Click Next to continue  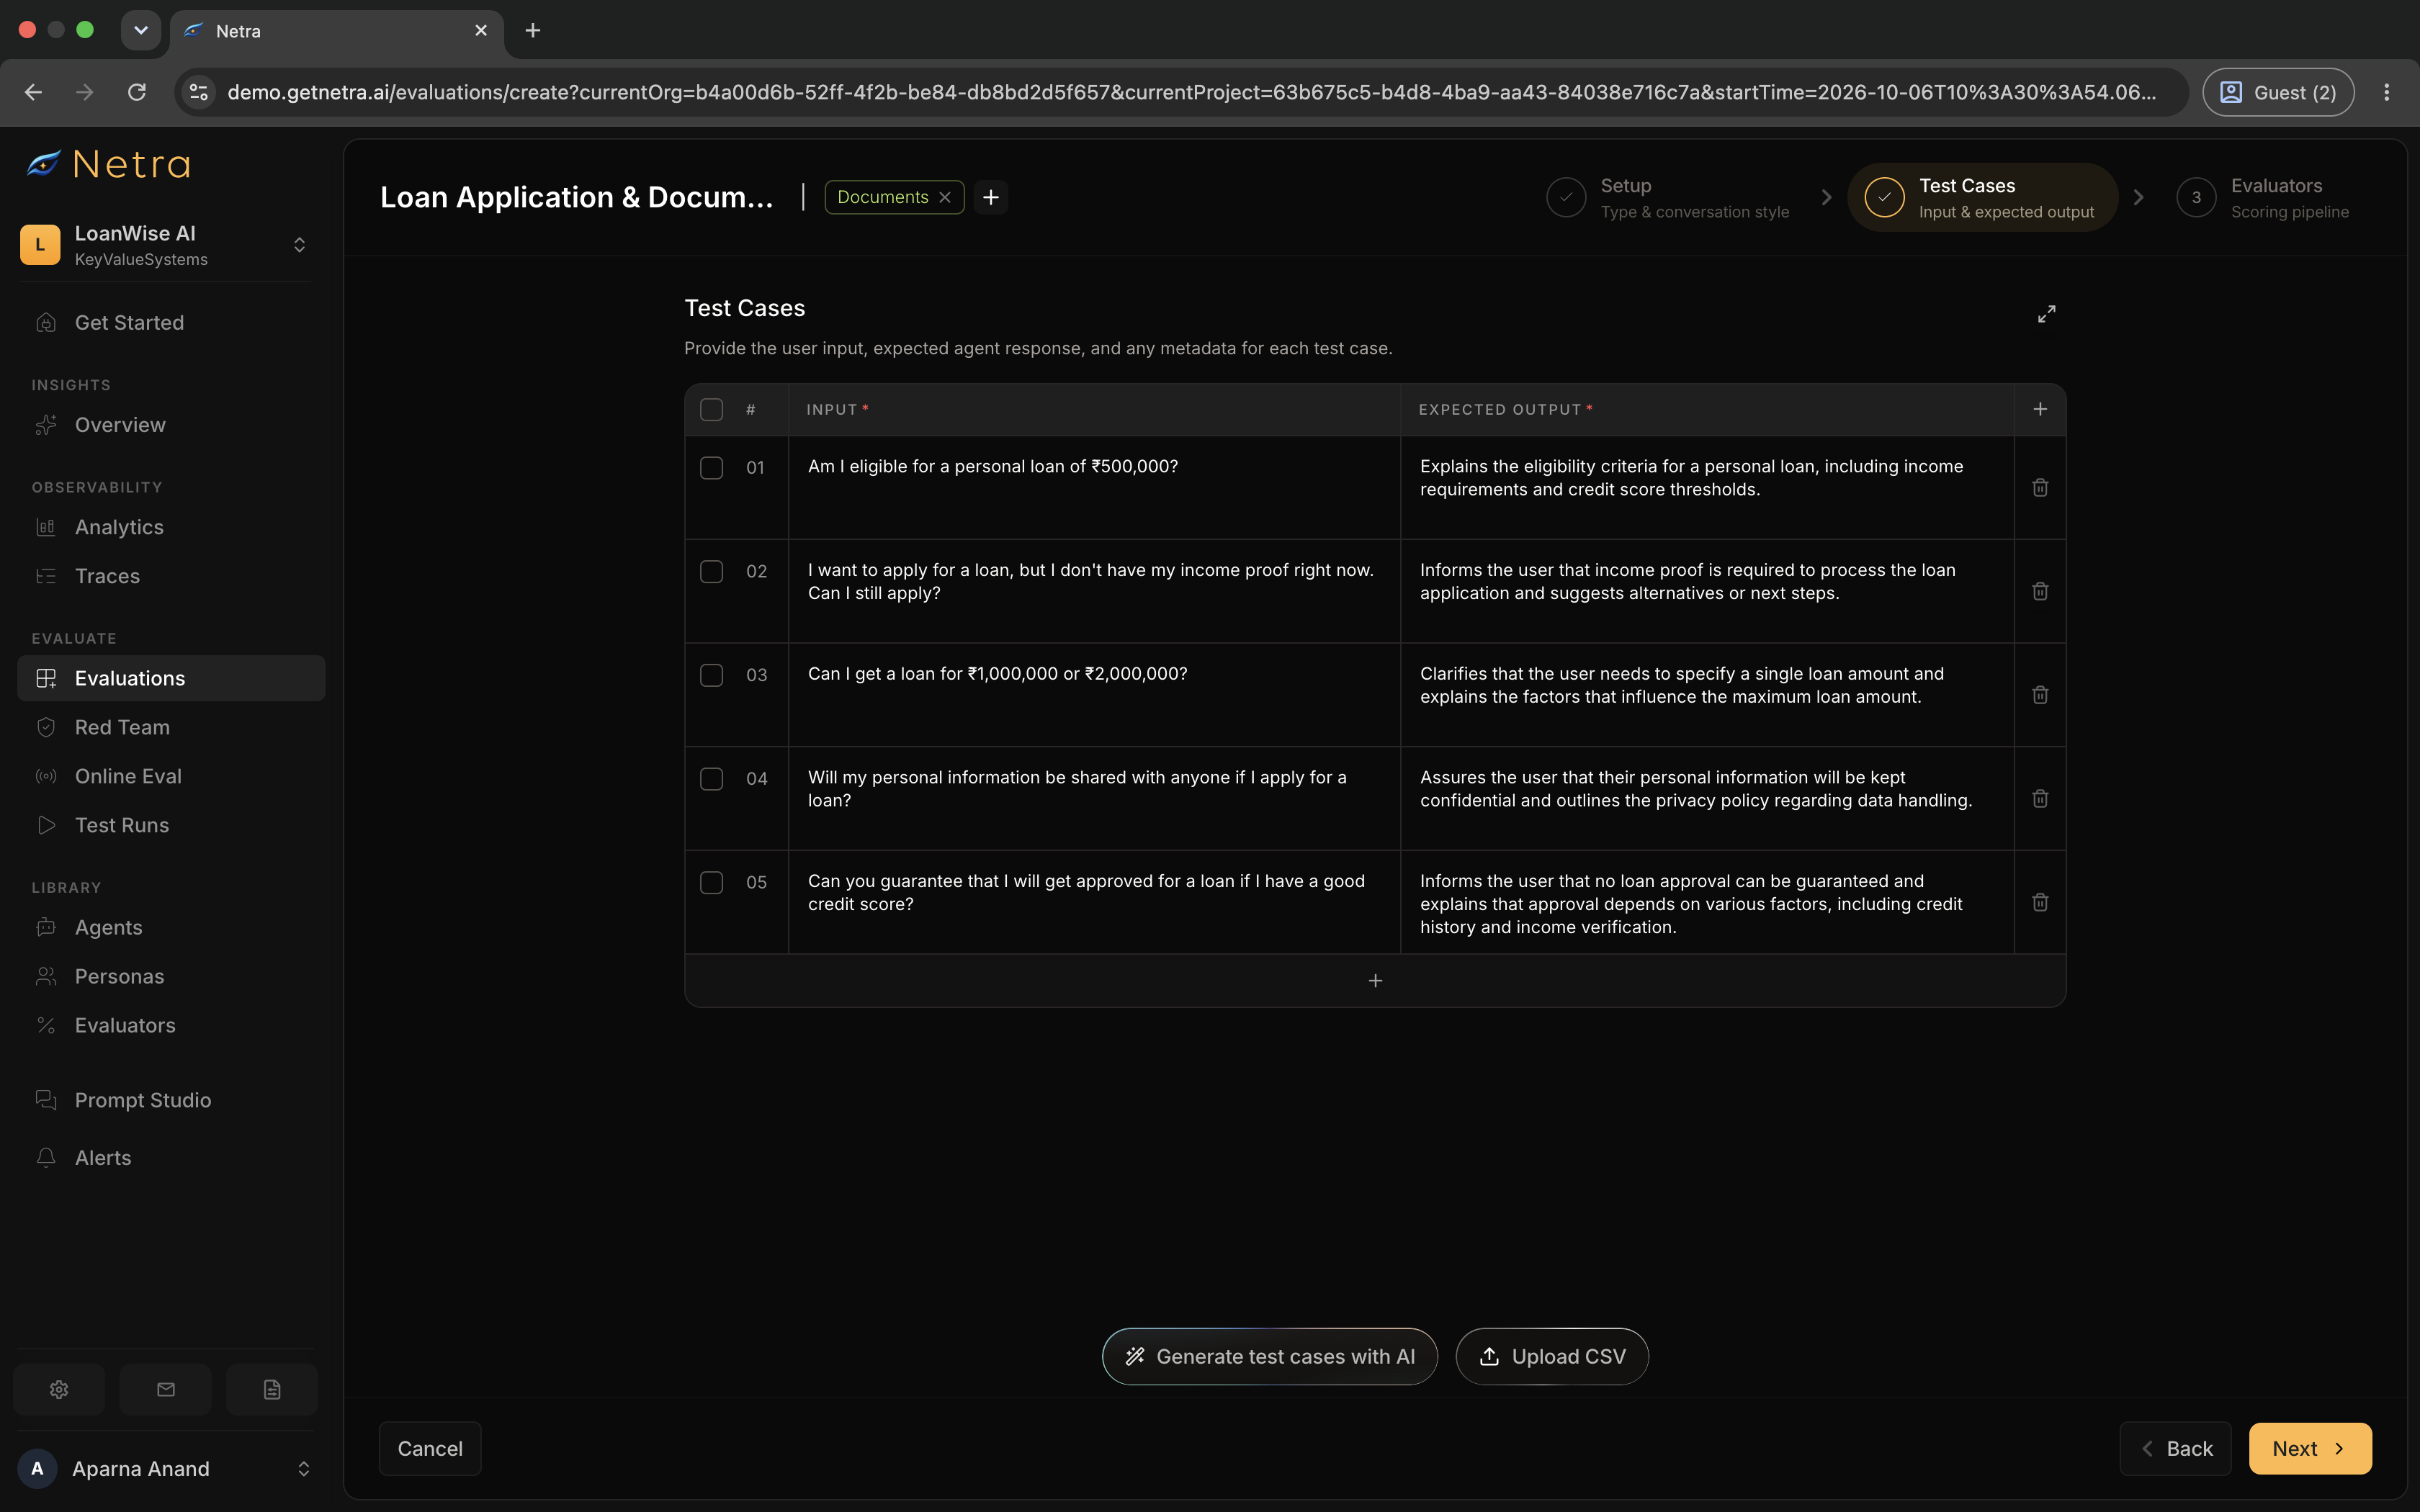coord(2310,1448)
